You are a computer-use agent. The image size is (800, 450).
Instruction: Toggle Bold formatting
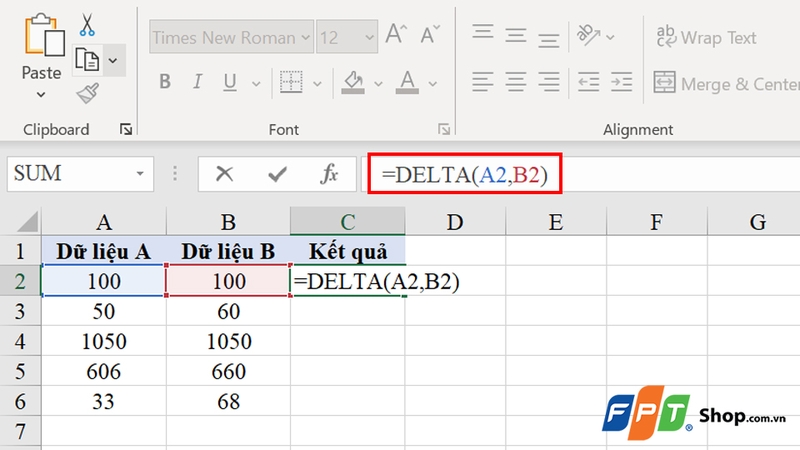tap(164, 82)
